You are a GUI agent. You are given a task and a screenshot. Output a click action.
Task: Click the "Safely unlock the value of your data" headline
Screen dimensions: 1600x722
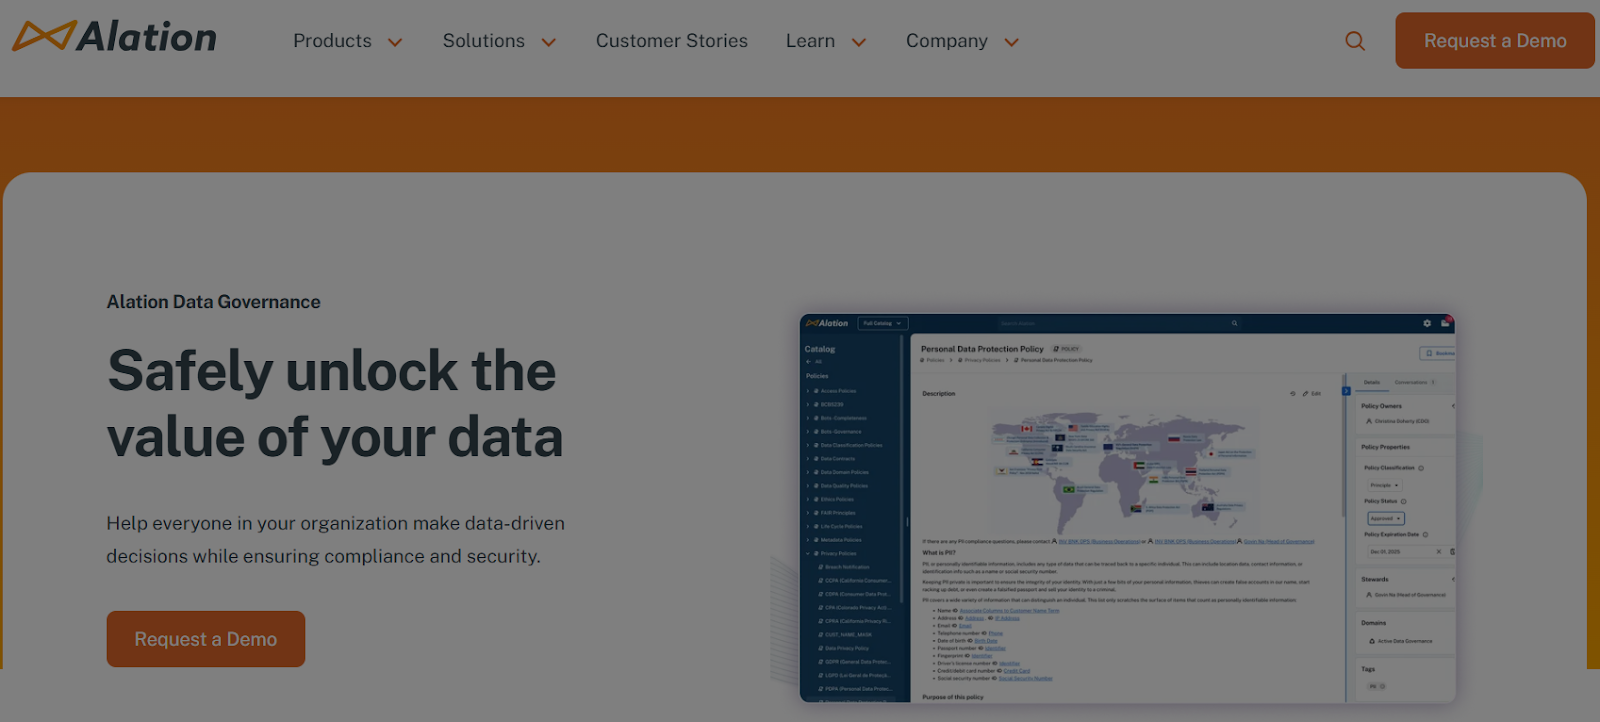point(335,404)
